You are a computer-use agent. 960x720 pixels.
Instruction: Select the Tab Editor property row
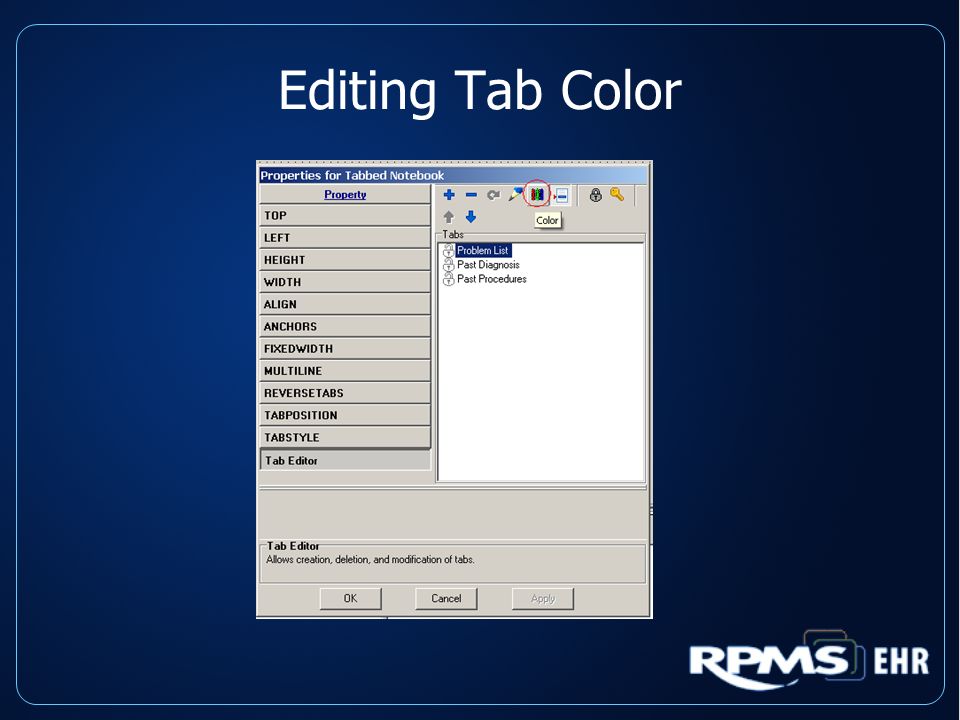(345, 460)
